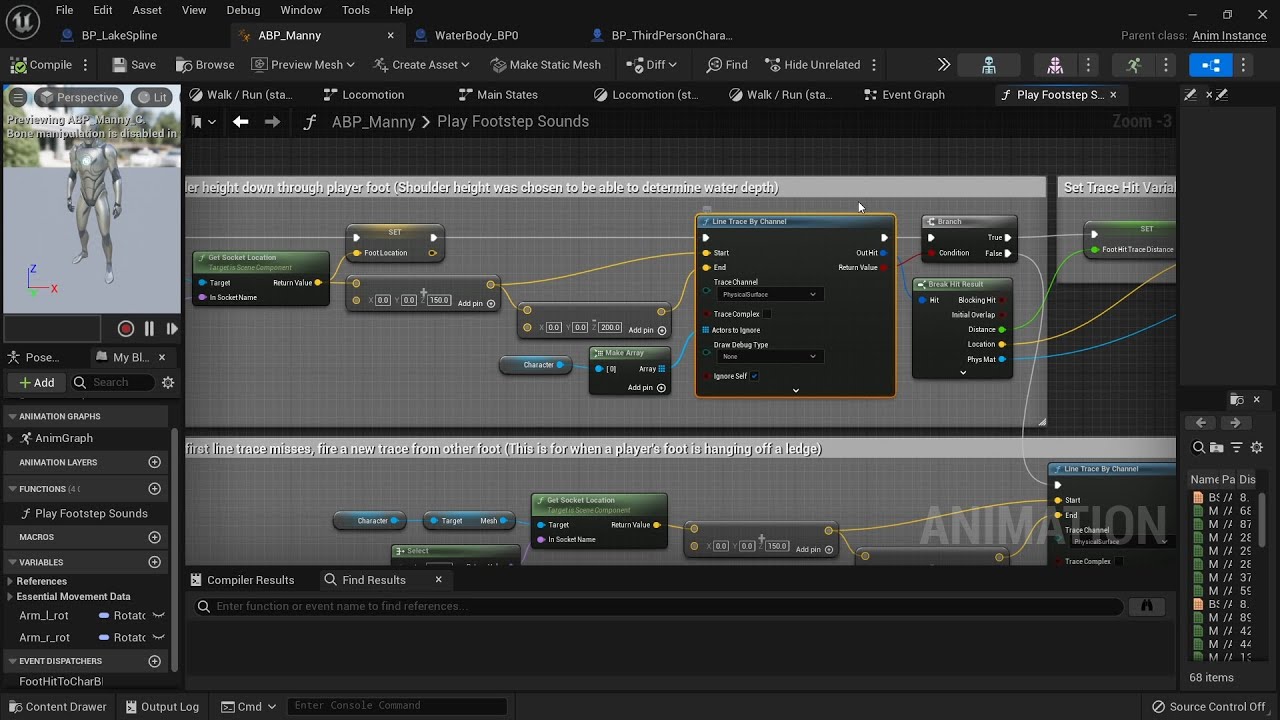Add a new function
Viewport: 1280px width, 720px height.
[154, 489]
